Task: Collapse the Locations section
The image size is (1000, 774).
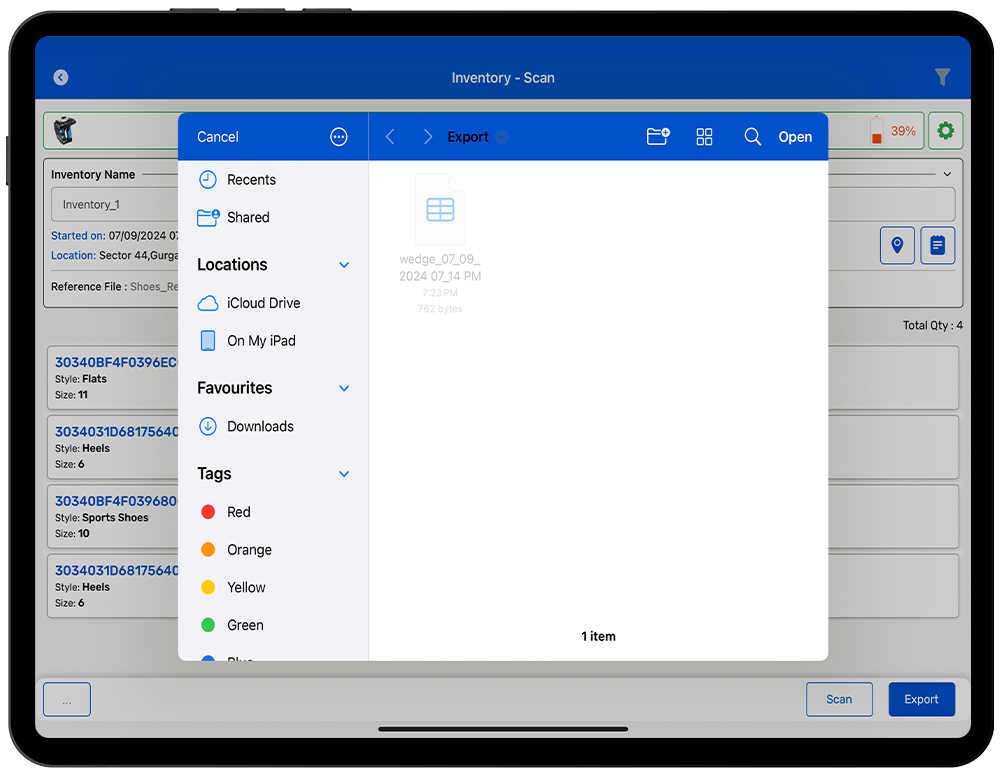Action: [344, 265]
